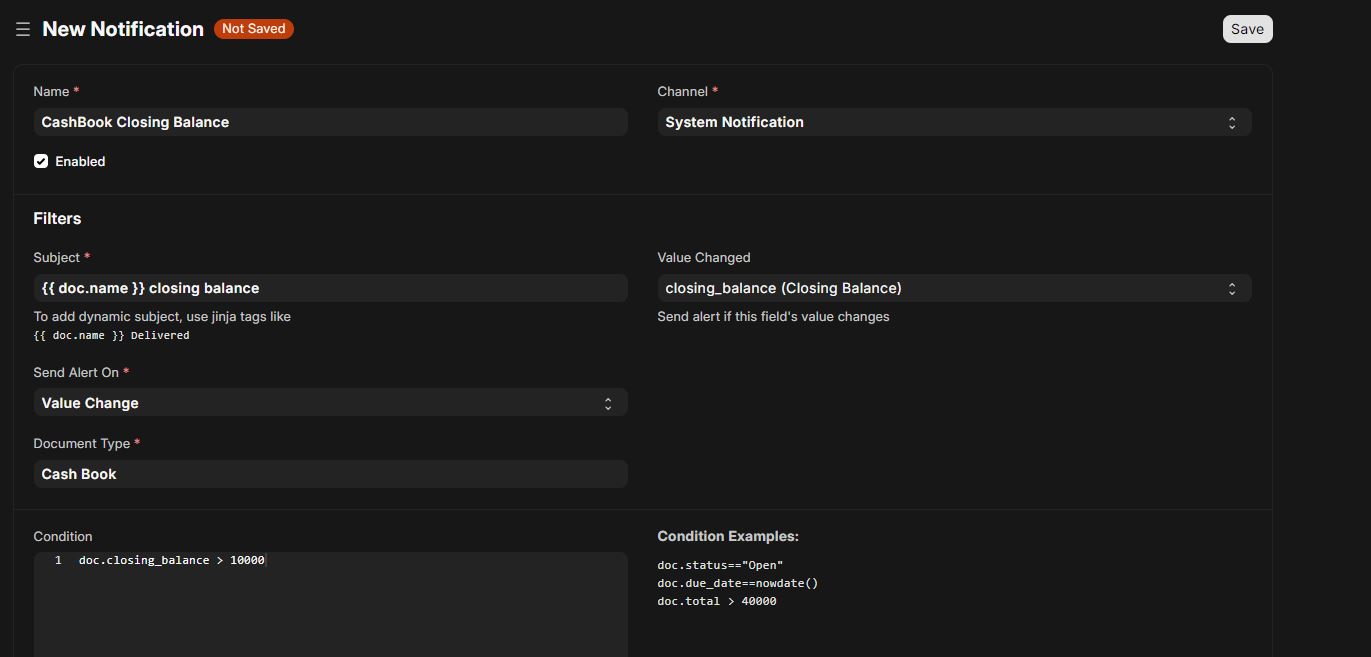Click the 'doc.total > 40000' example text
Image resolution: width=1371 pixels, height=657 pixels.
tap(717, 601)
